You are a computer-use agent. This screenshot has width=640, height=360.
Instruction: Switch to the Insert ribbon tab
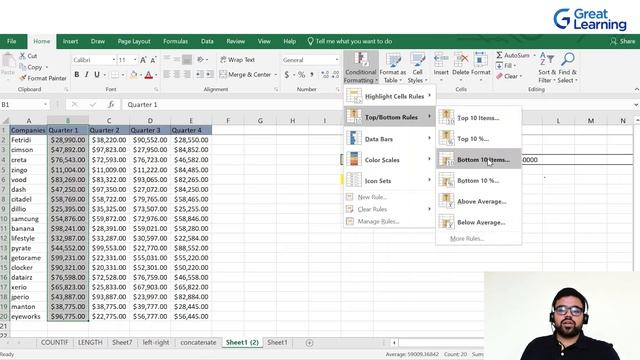(x=70, y=41)
